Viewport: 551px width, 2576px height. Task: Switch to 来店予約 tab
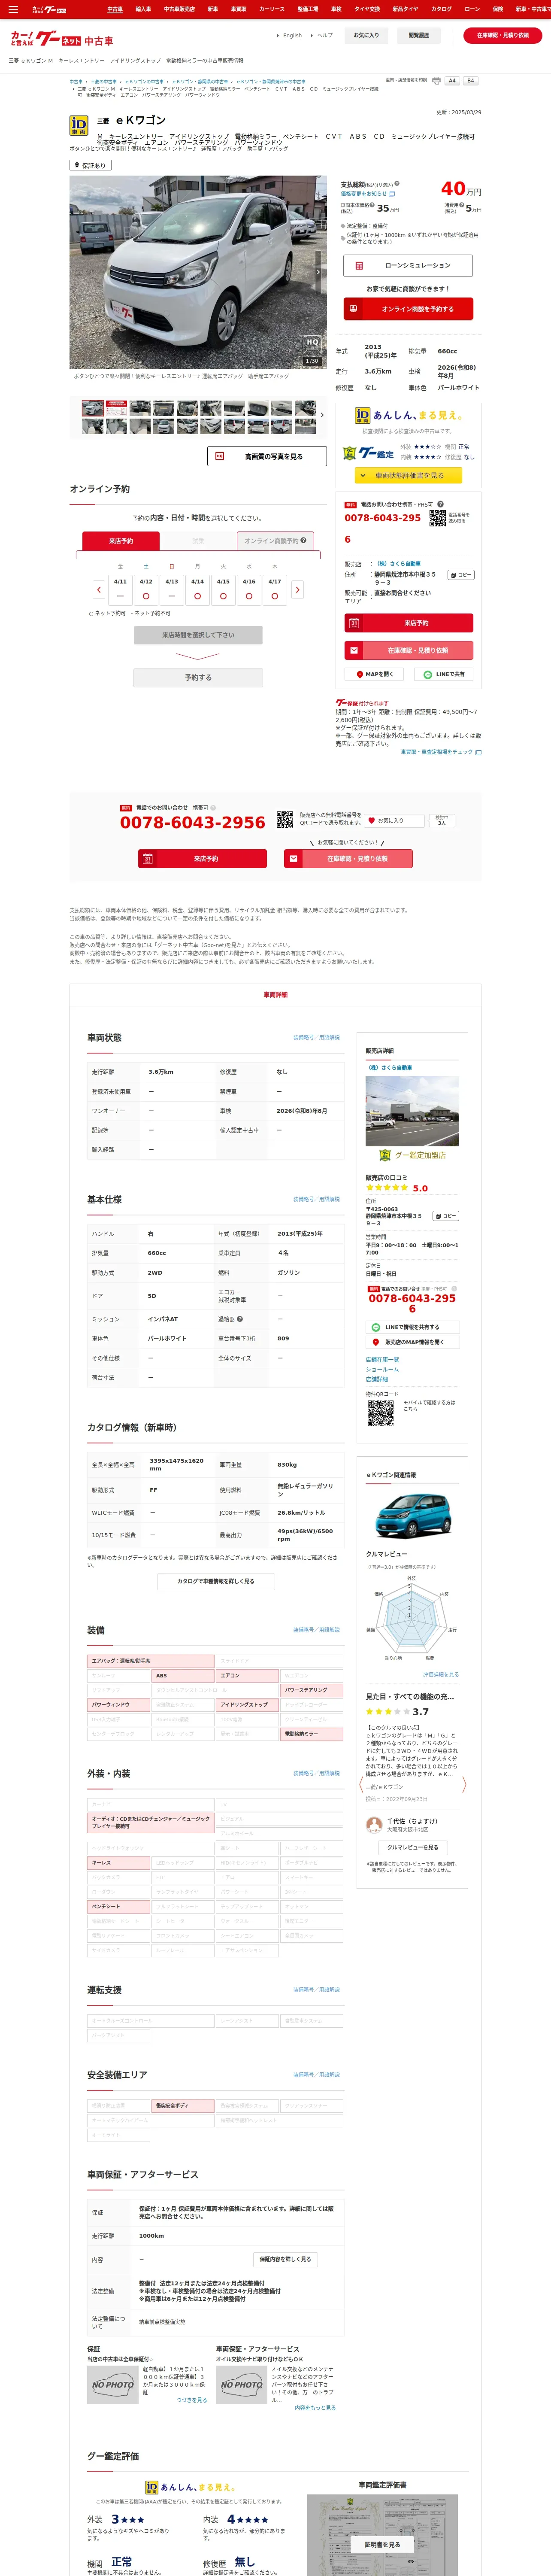121,541
